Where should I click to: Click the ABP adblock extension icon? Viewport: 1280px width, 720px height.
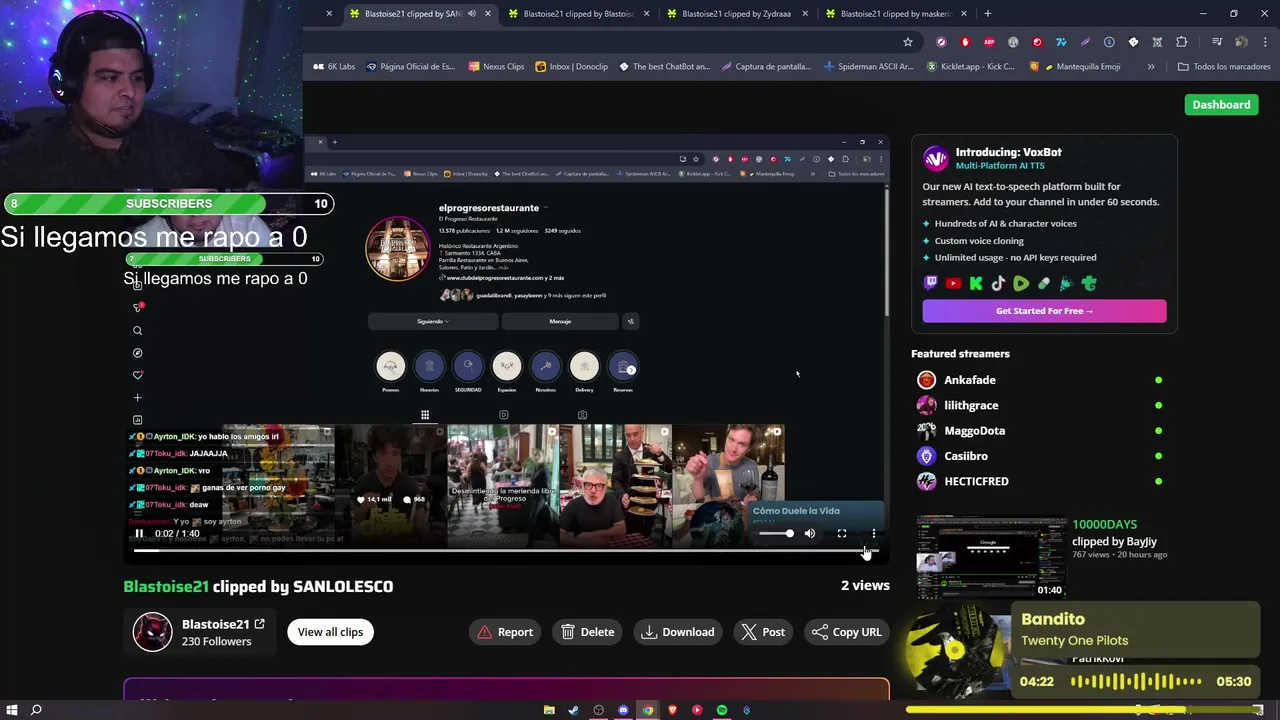point(989,42)
